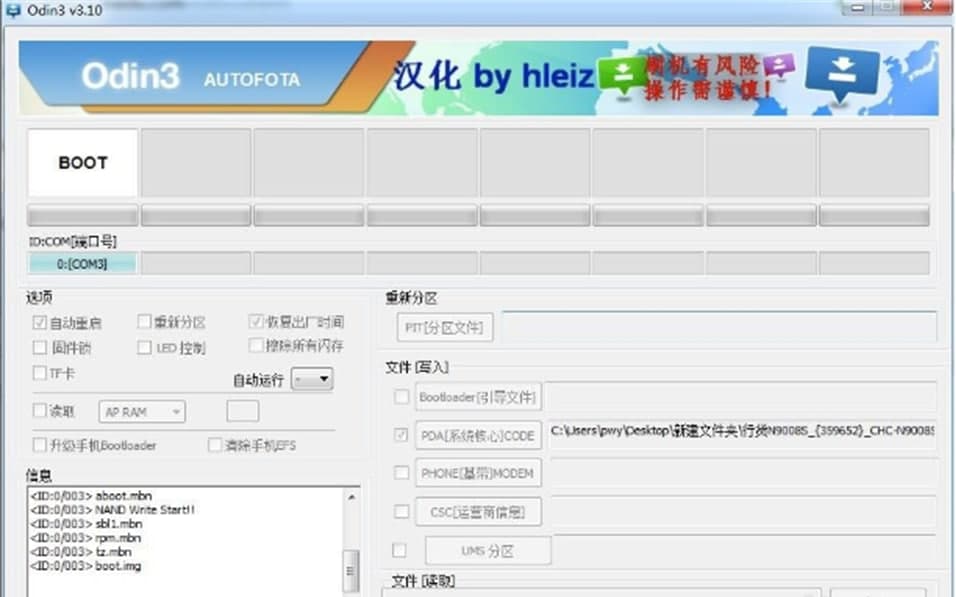The height and width of the screenshot is (597, 956).
Task: Click the PHONE[基带]MODEM button
Action: [x=478, y=473]
